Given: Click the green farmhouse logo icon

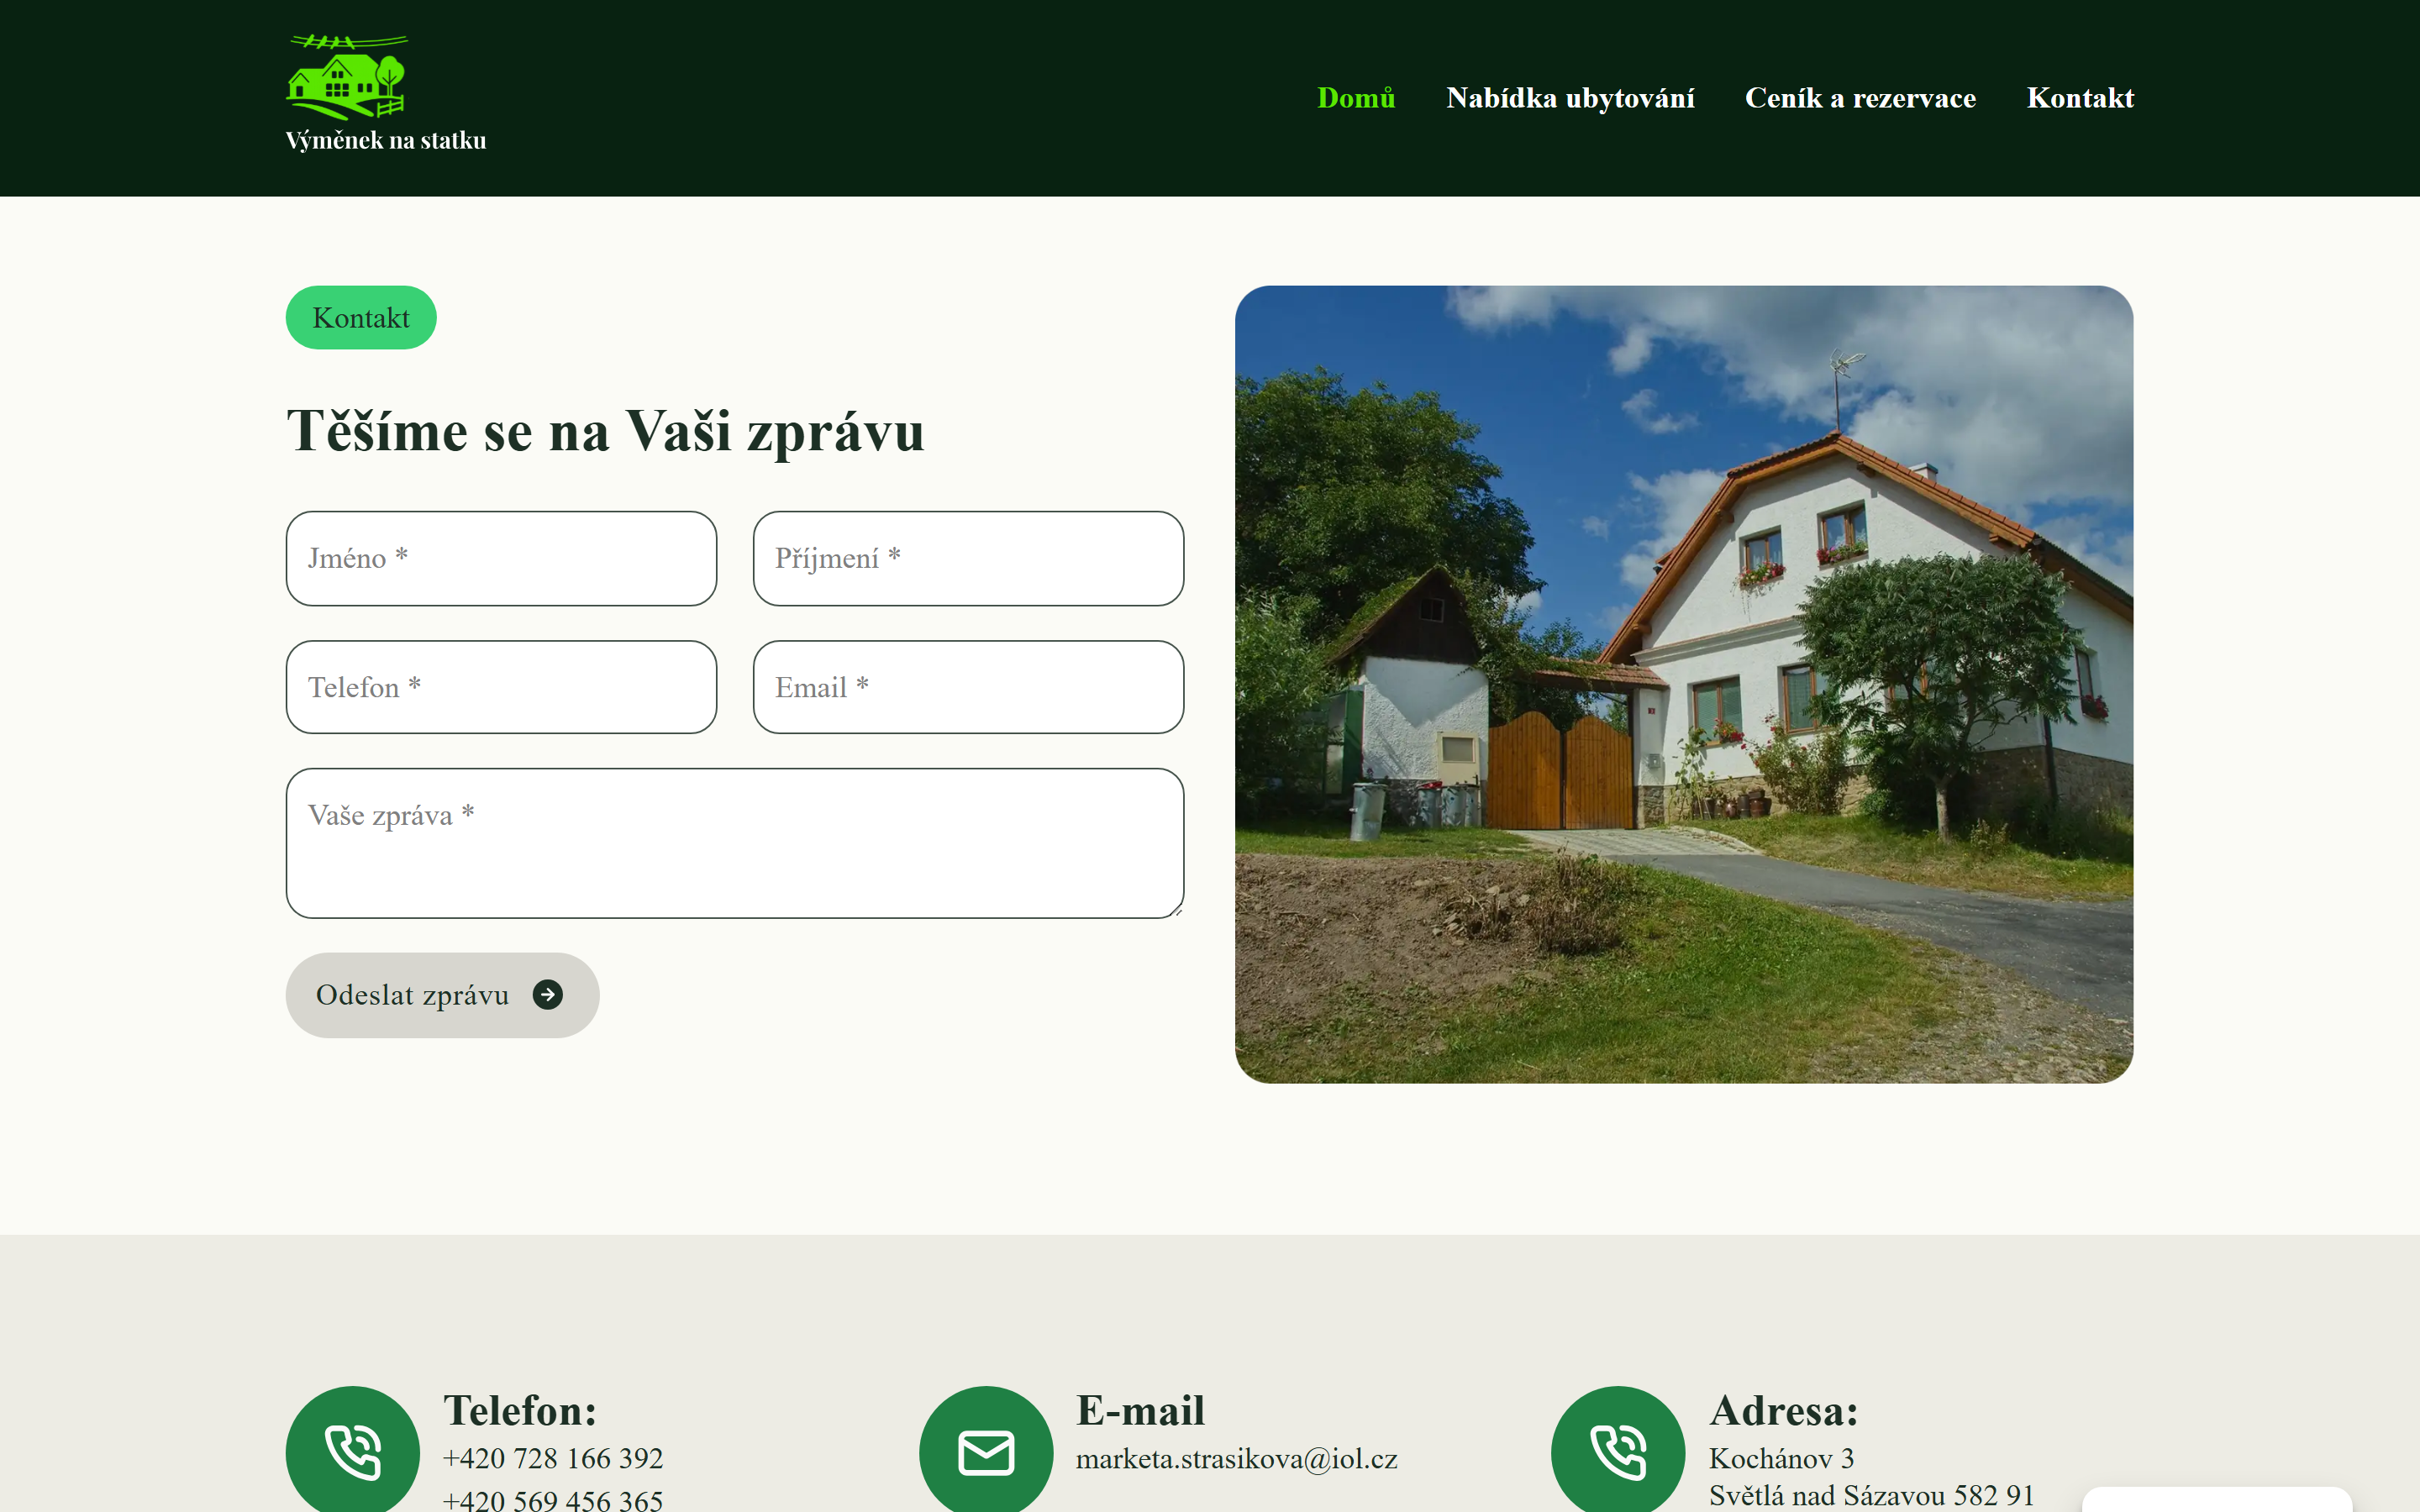Looking at the screenshot, I should pyautogui.click(x=347, y=77).
